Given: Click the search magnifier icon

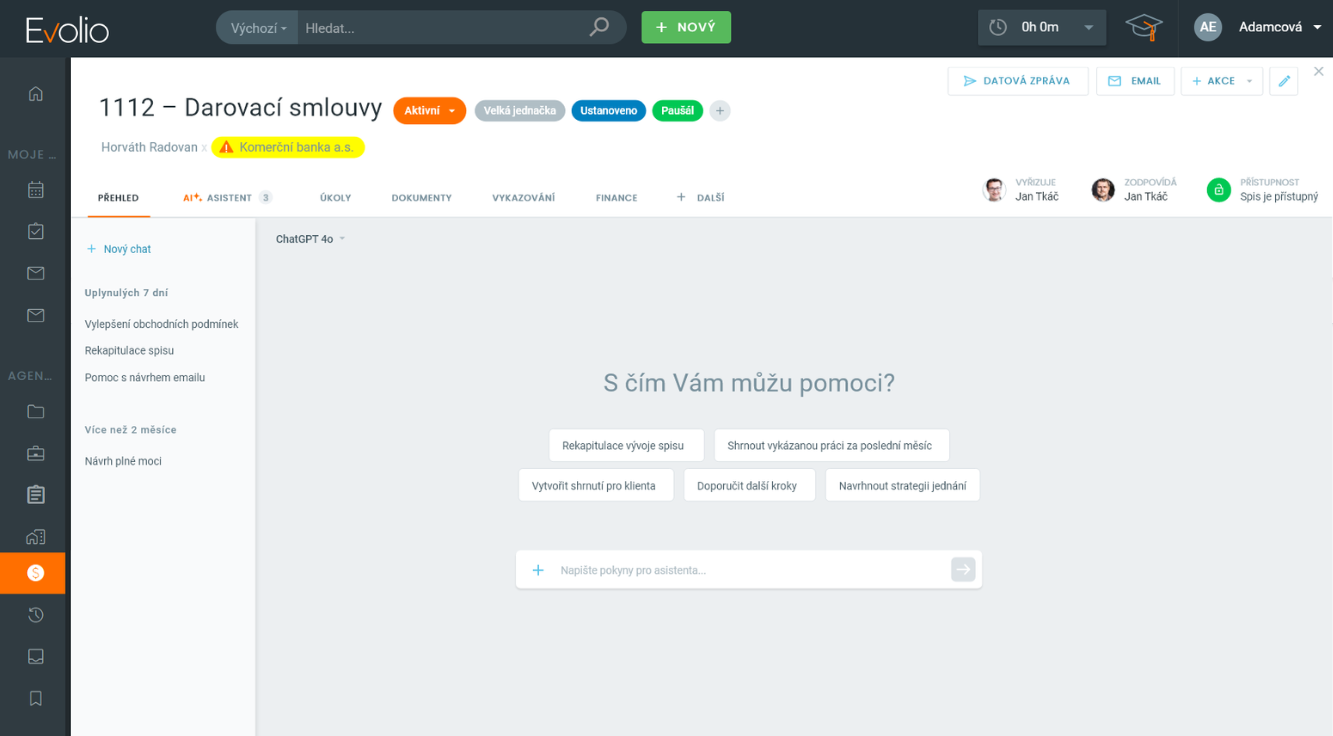Looking at the screenshot, I should coord(599,28).
